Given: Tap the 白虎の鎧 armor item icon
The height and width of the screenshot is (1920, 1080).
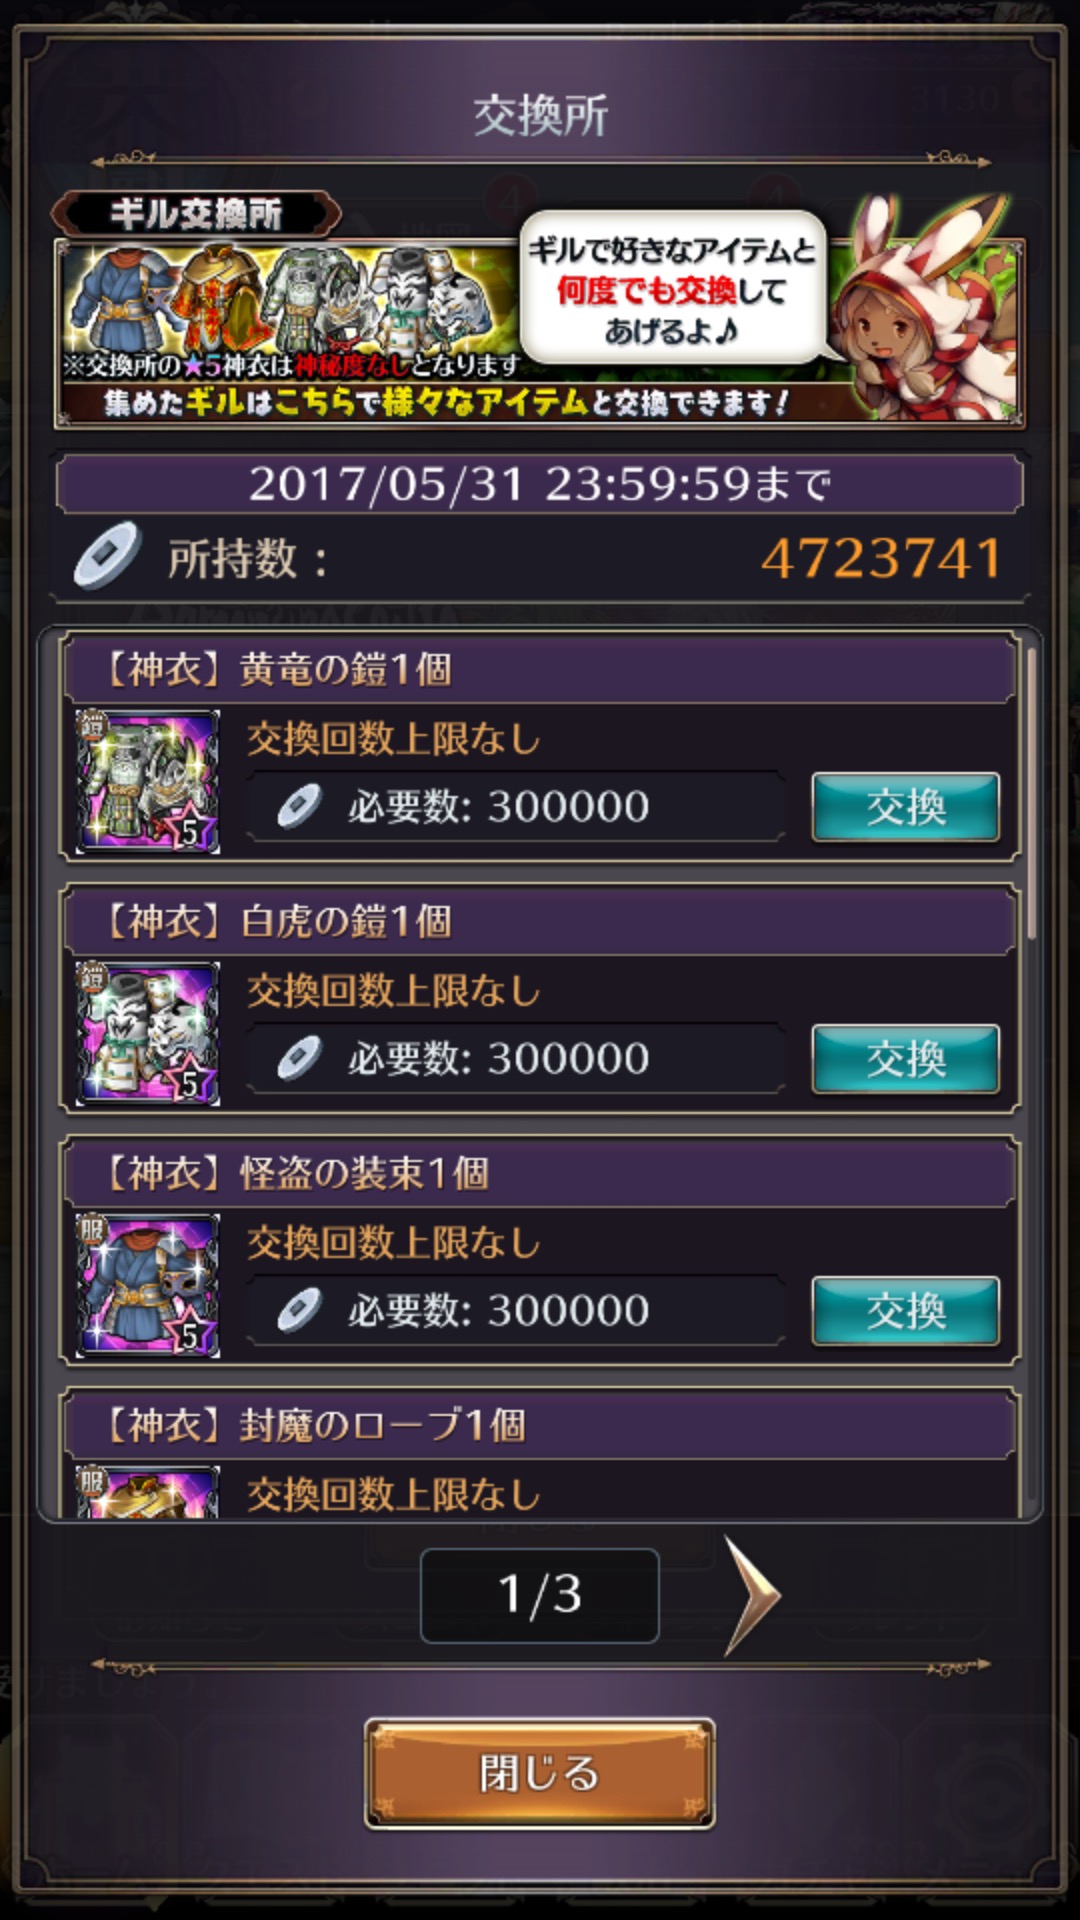Looking at the screenshot, I should coord(148,1033).
